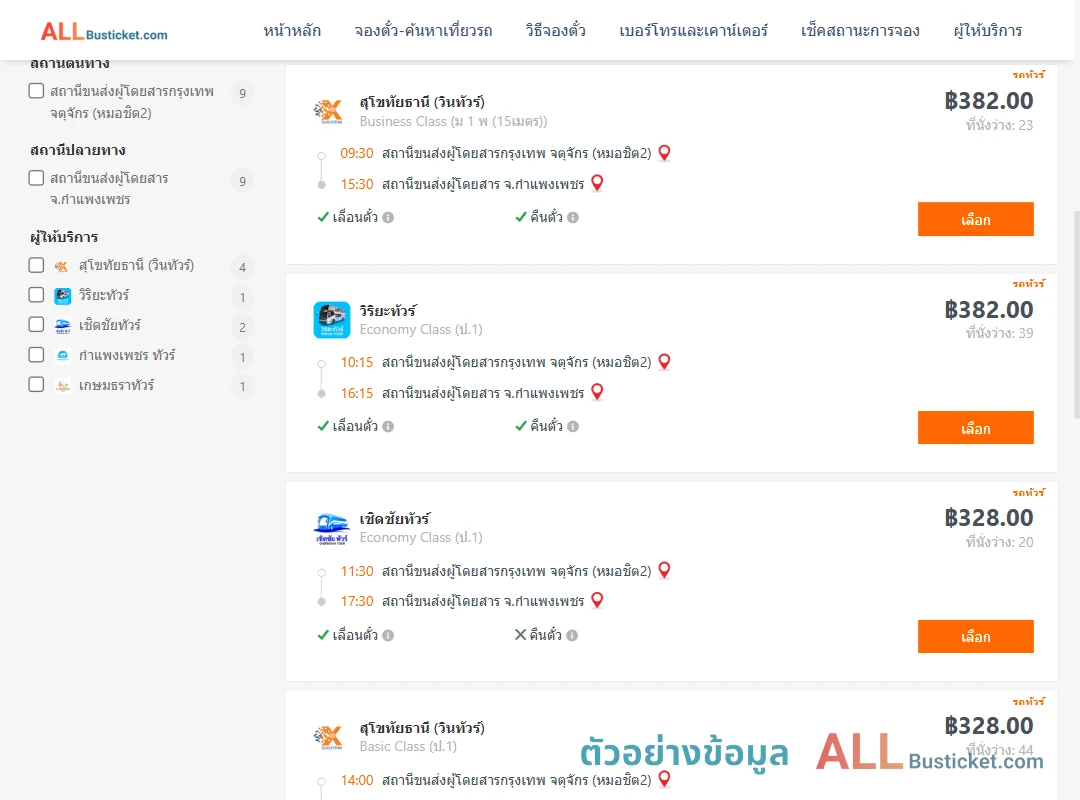Open map pin for 09:30 departure station
1080x800 pixels.
pos(665,153)
